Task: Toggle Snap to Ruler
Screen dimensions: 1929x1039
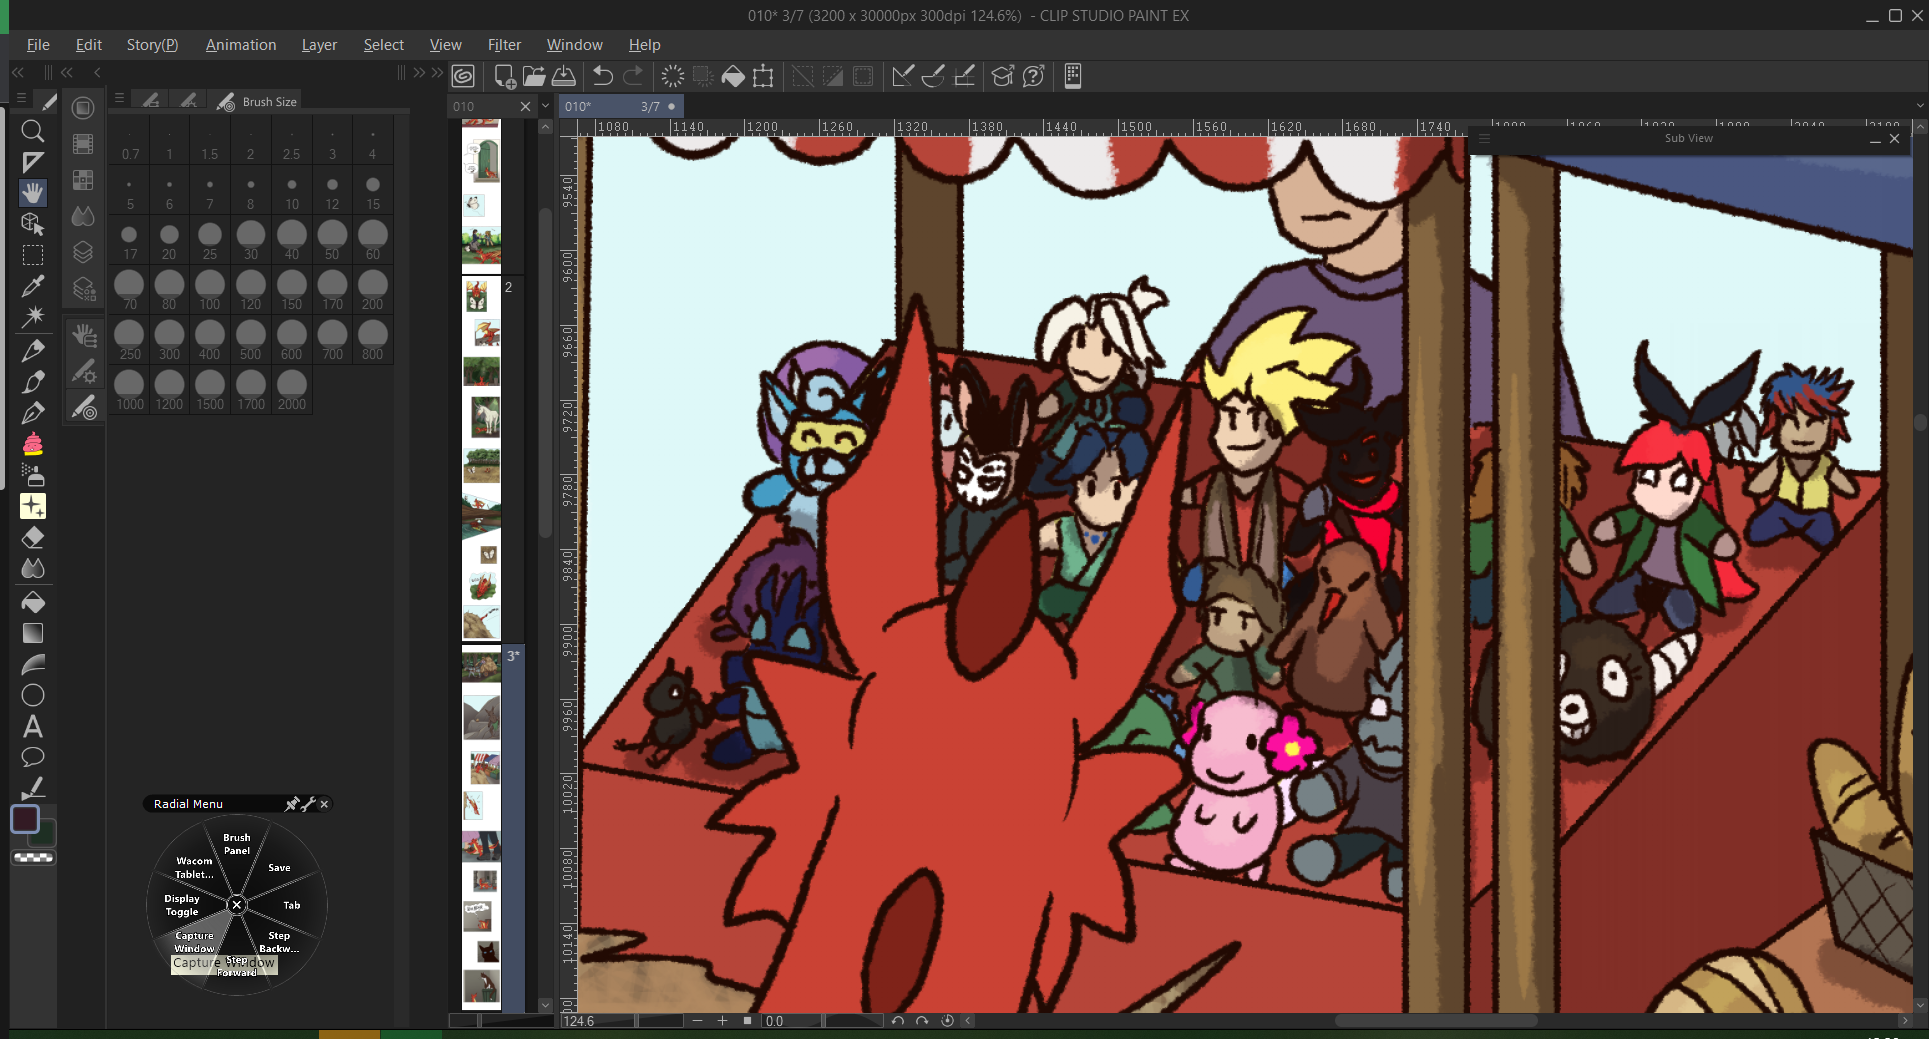Action: click(903, 76)
